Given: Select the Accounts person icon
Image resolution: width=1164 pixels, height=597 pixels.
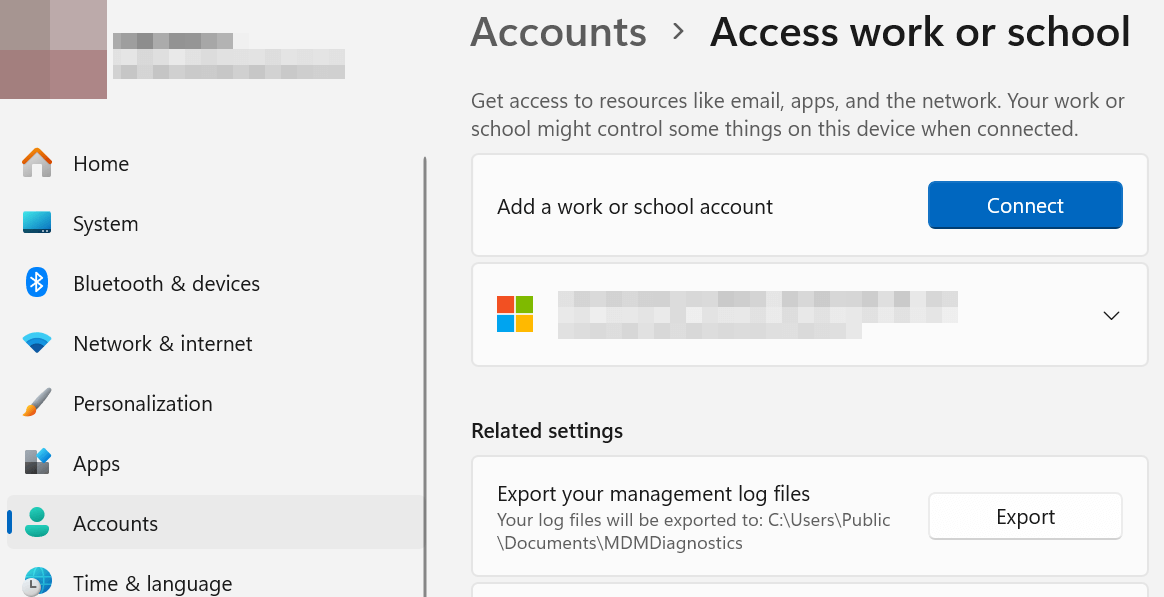Looking at the screenshot, I should point(37,523).
